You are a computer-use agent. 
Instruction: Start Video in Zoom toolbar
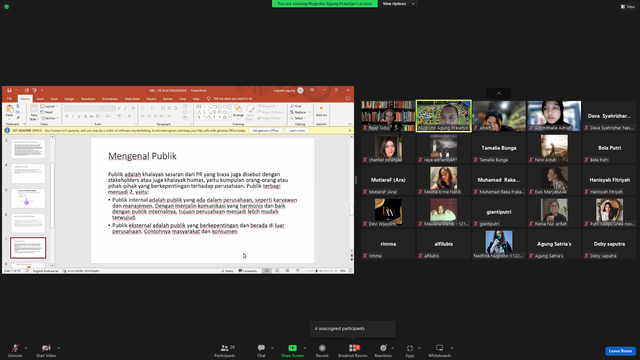46,350
